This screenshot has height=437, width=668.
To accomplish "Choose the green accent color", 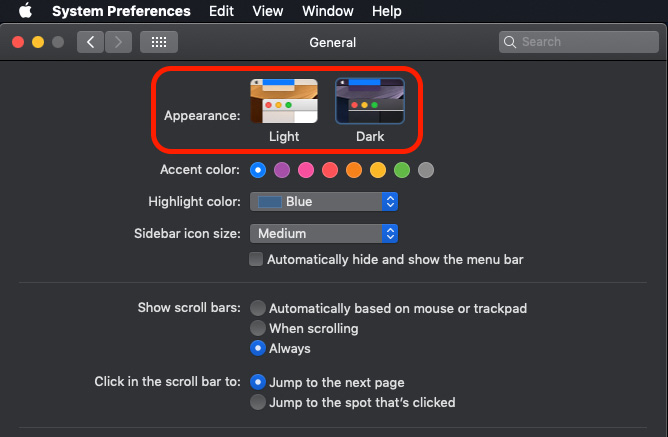I will point(402,170).
